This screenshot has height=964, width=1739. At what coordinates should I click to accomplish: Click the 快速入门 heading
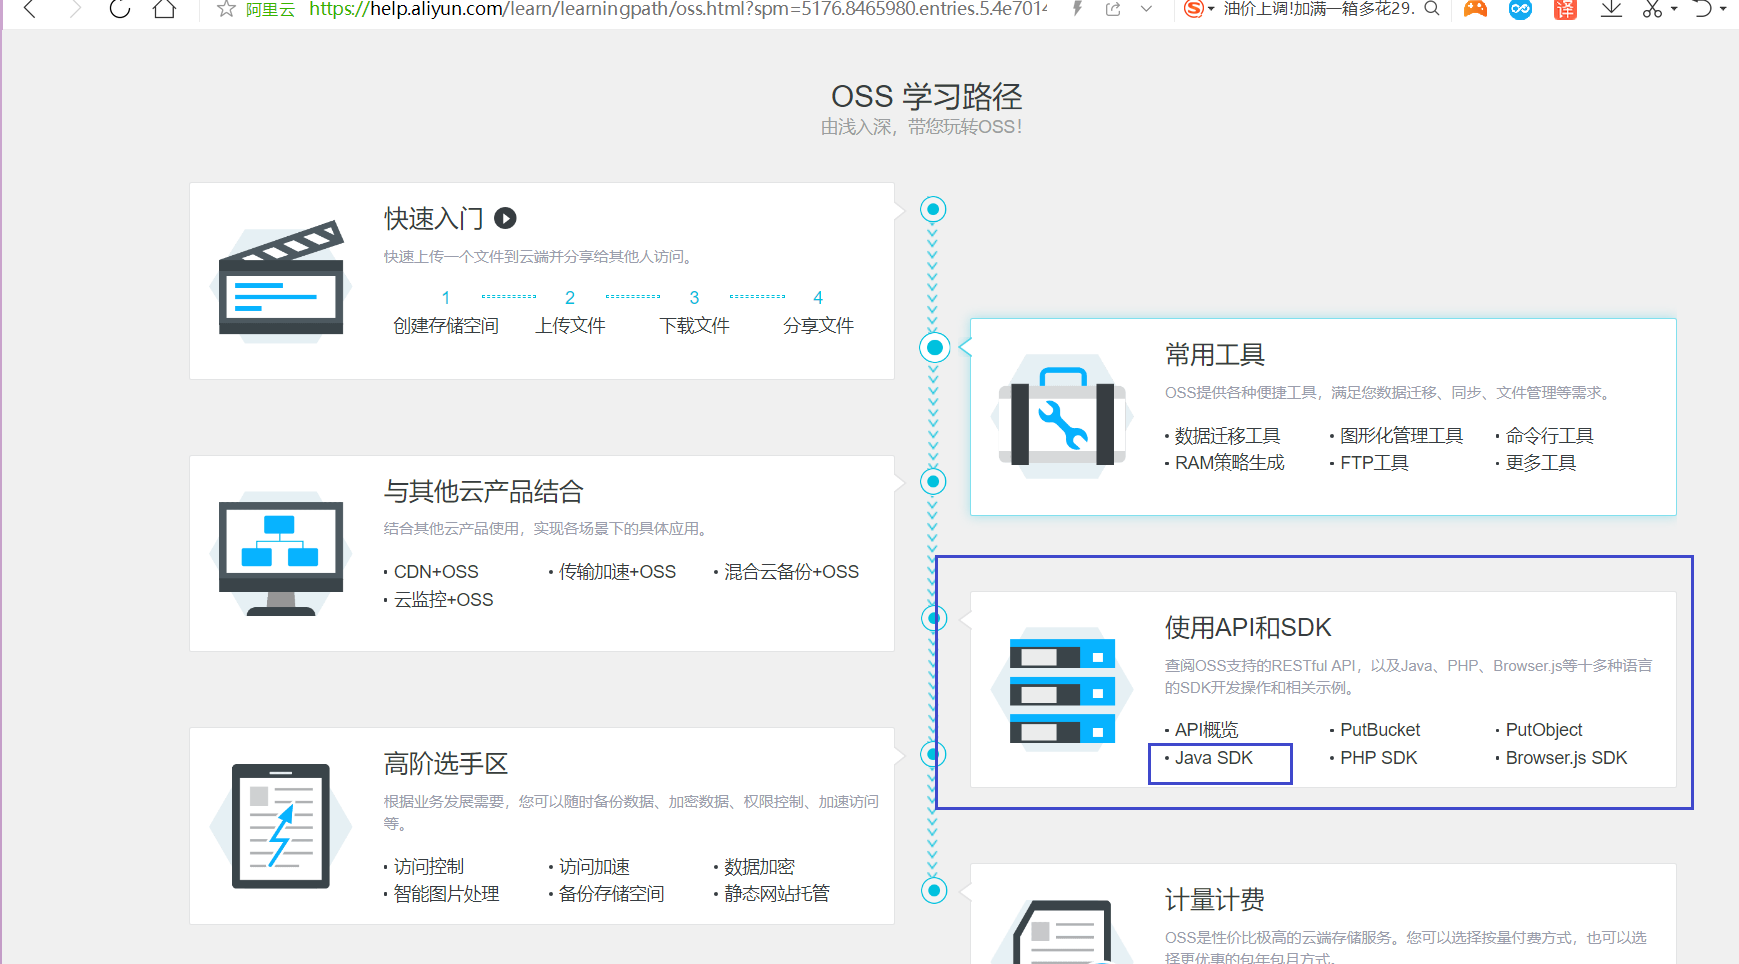(434, 218)
